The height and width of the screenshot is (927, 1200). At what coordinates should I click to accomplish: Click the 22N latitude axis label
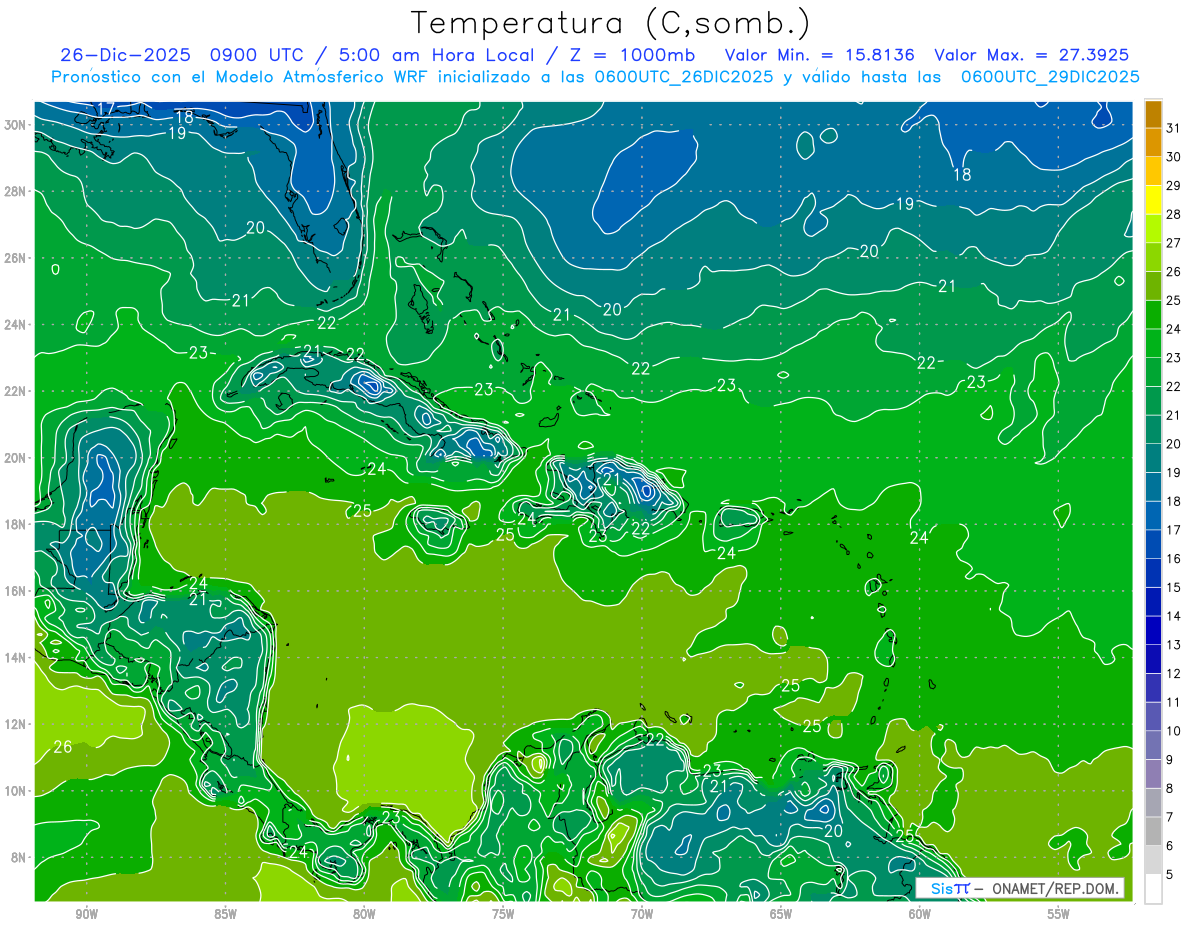tap(17, 391)
